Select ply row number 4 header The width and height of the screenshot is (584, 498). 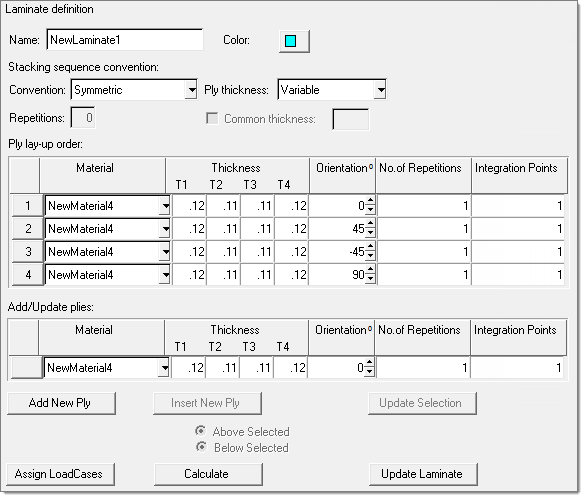(x=28, y=275)
